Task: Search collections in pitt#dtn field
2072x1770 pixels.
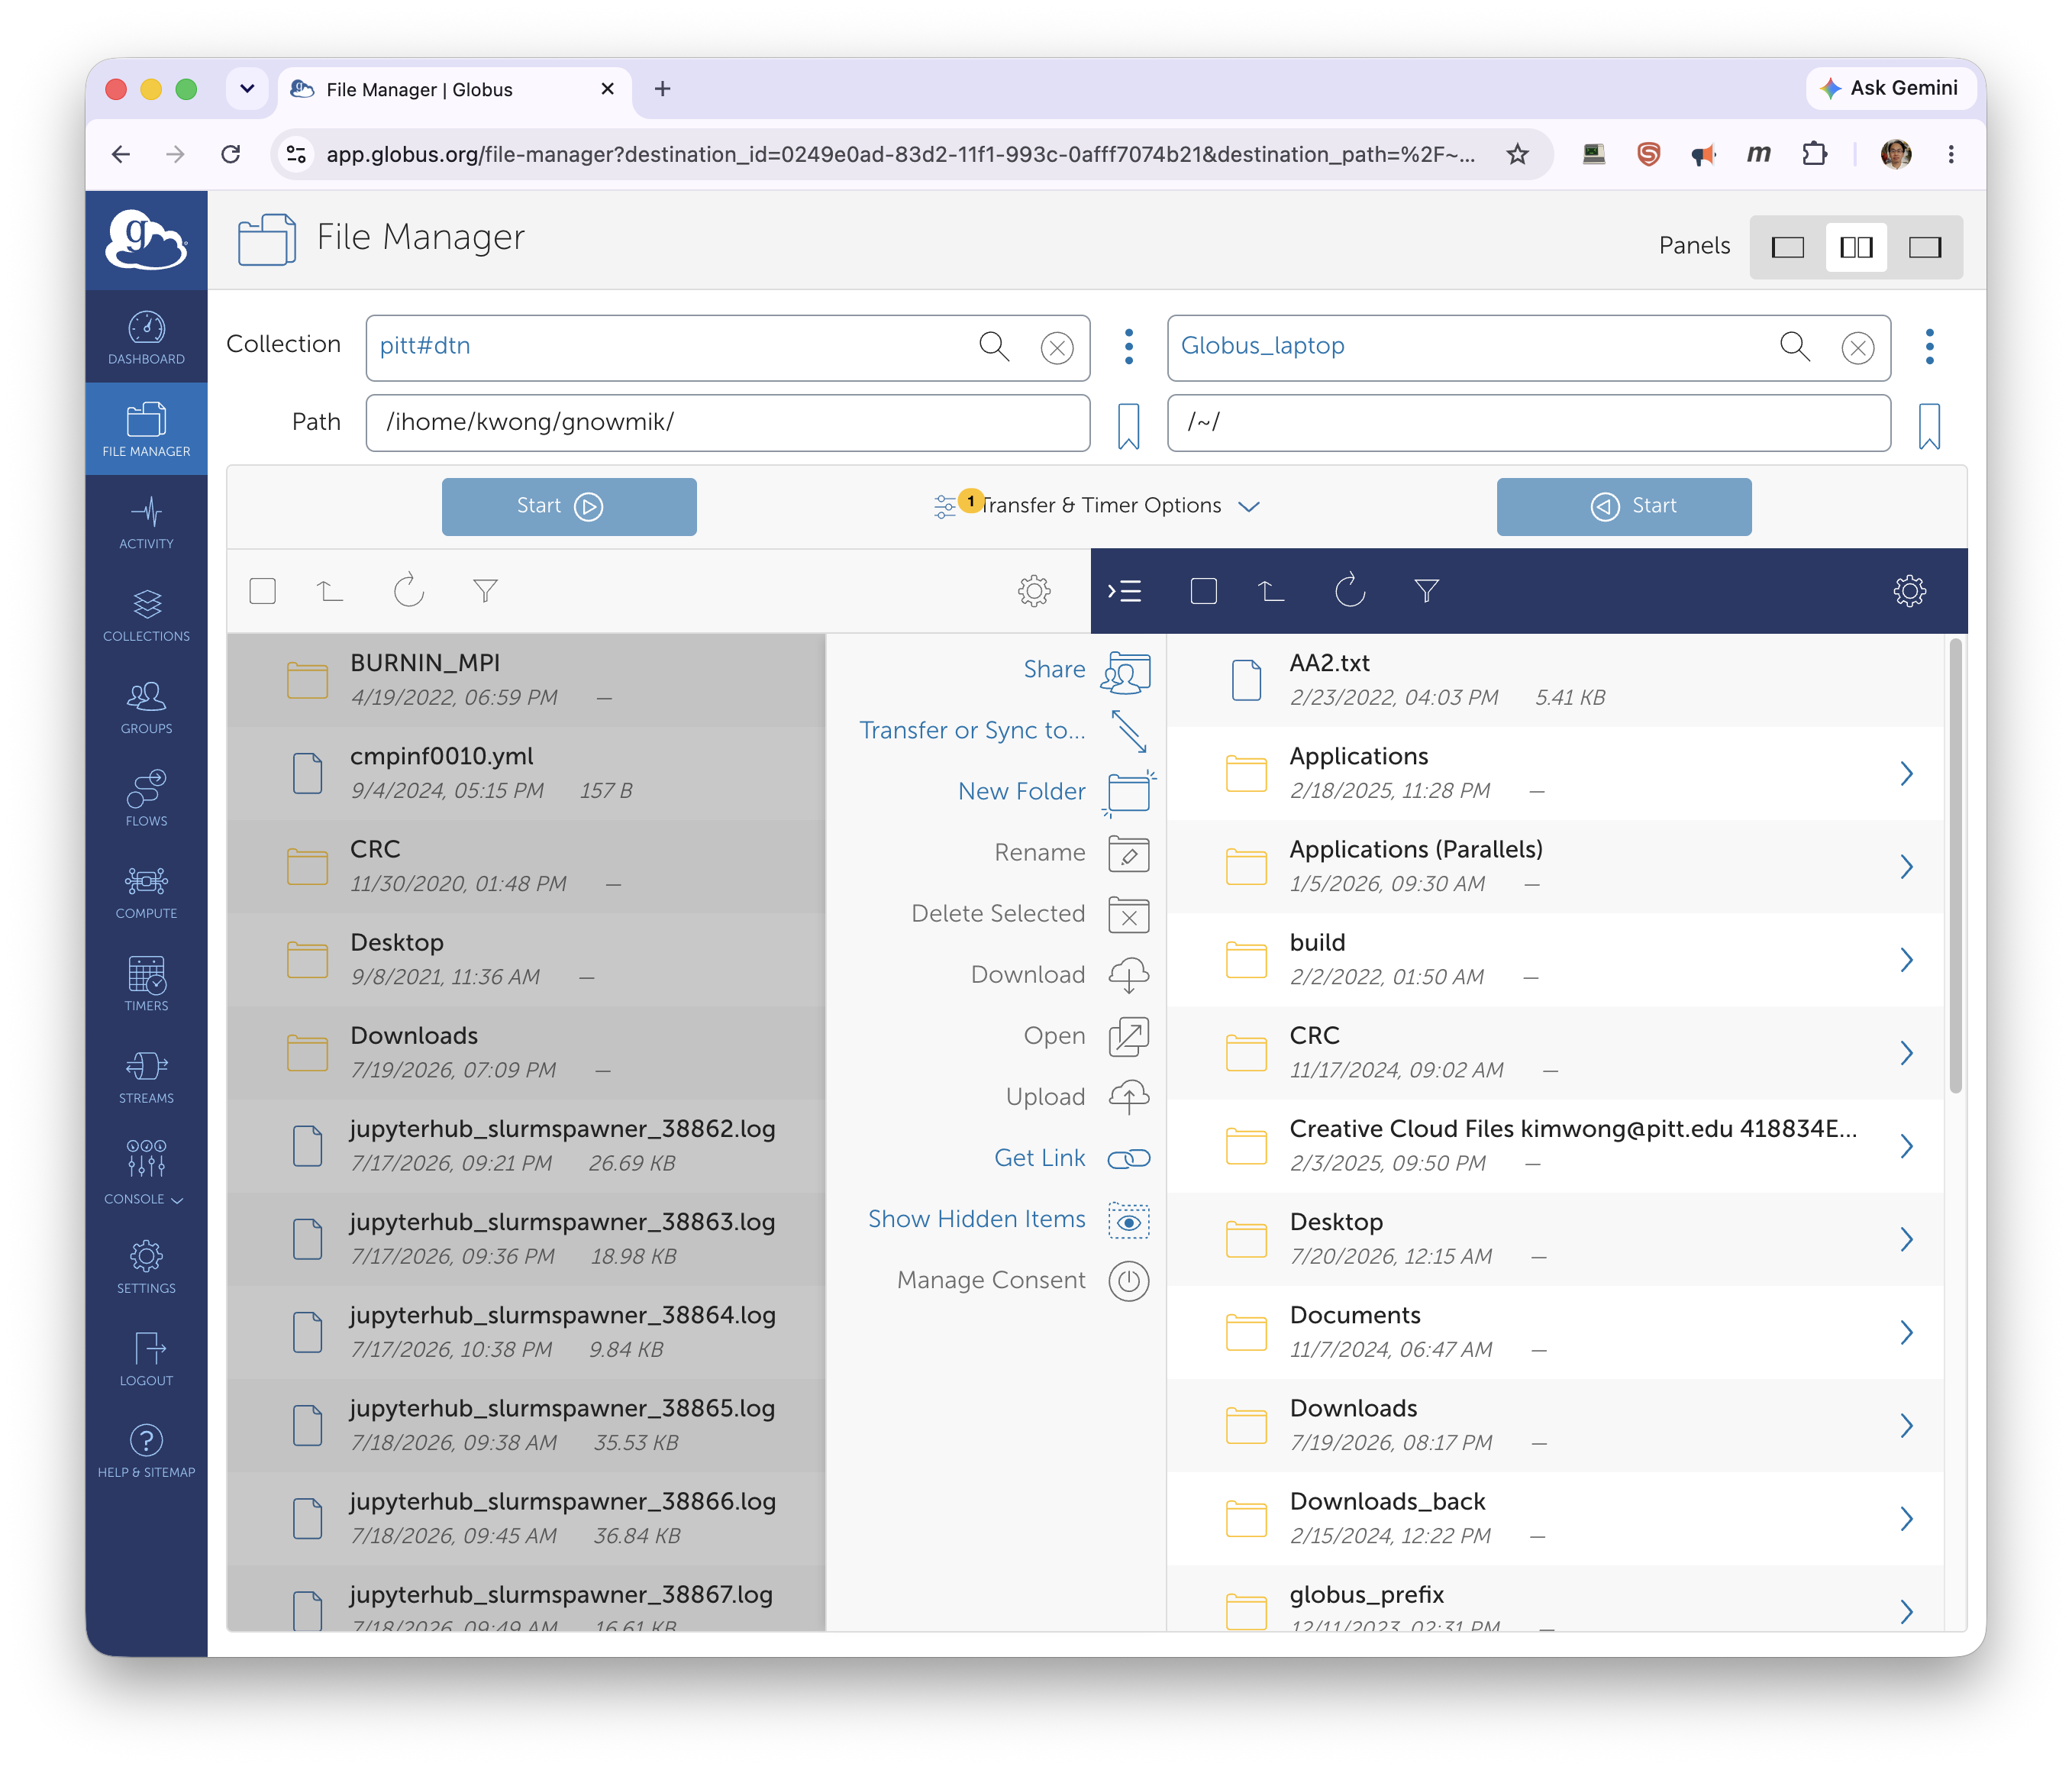Action: [x=994, y=347]
